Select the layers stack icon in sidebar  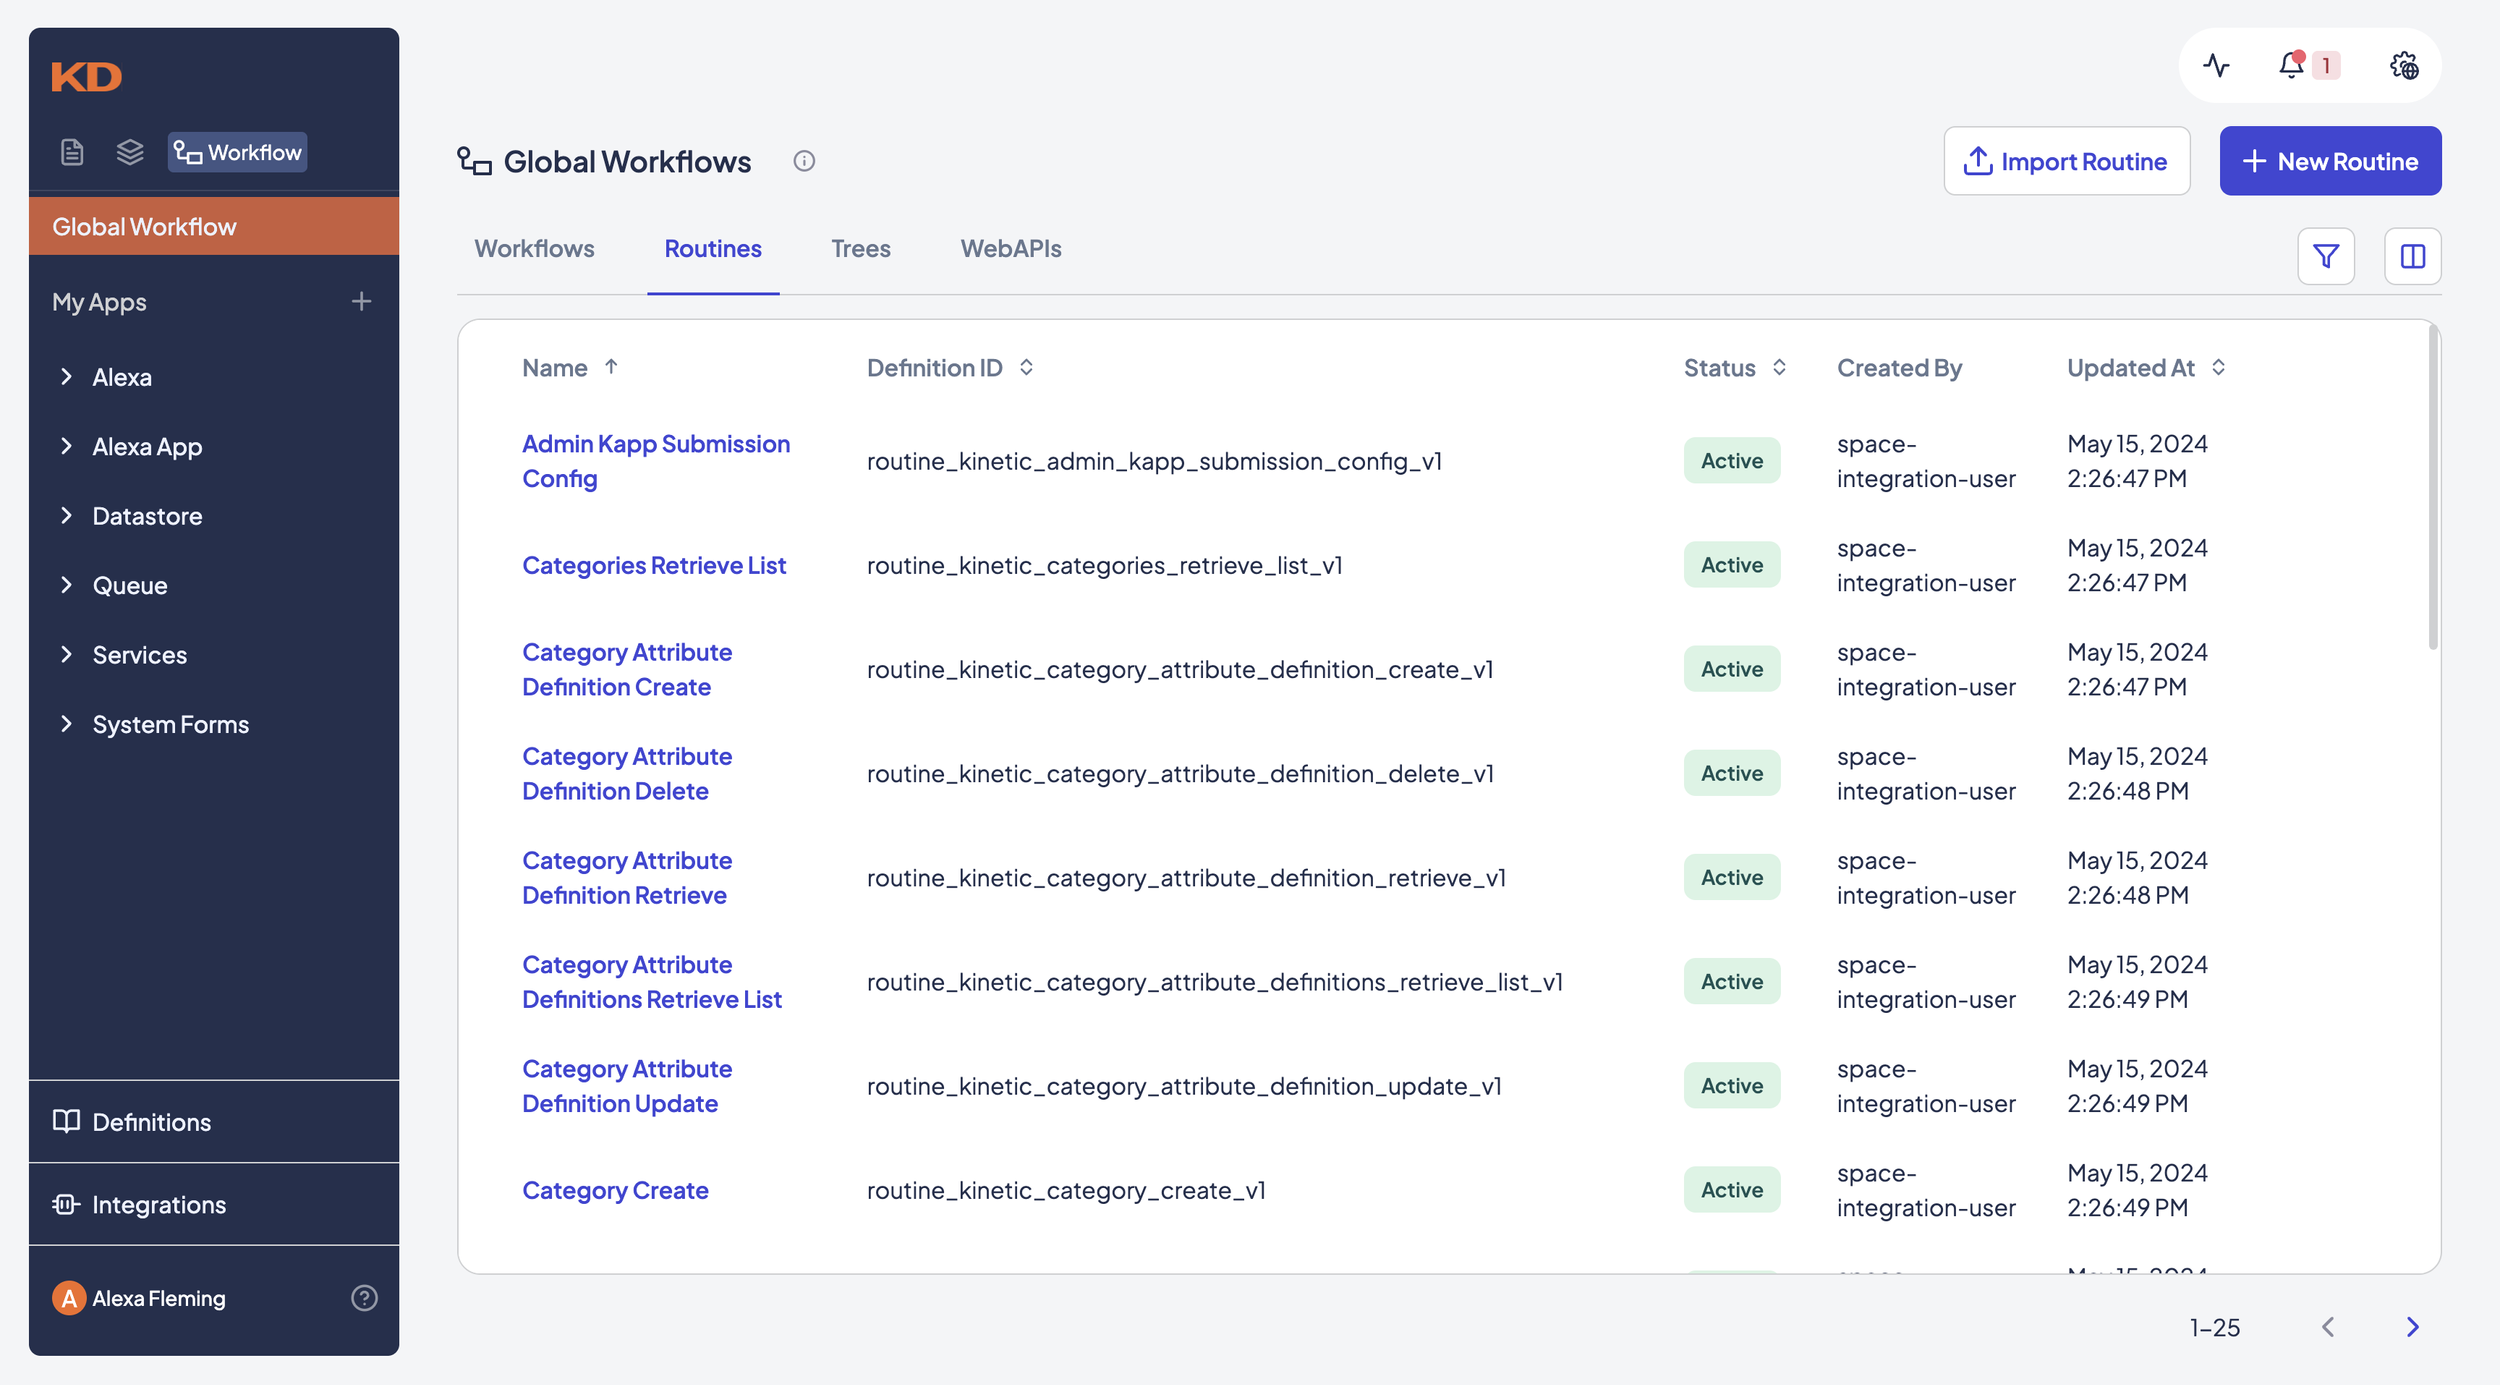tap(130, 152)
